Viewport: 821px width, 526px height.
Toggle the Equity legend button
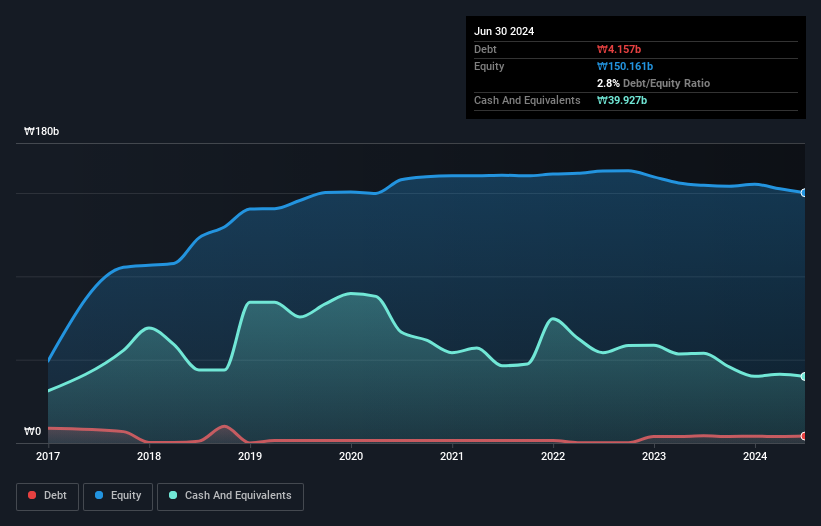coord(118,496)
